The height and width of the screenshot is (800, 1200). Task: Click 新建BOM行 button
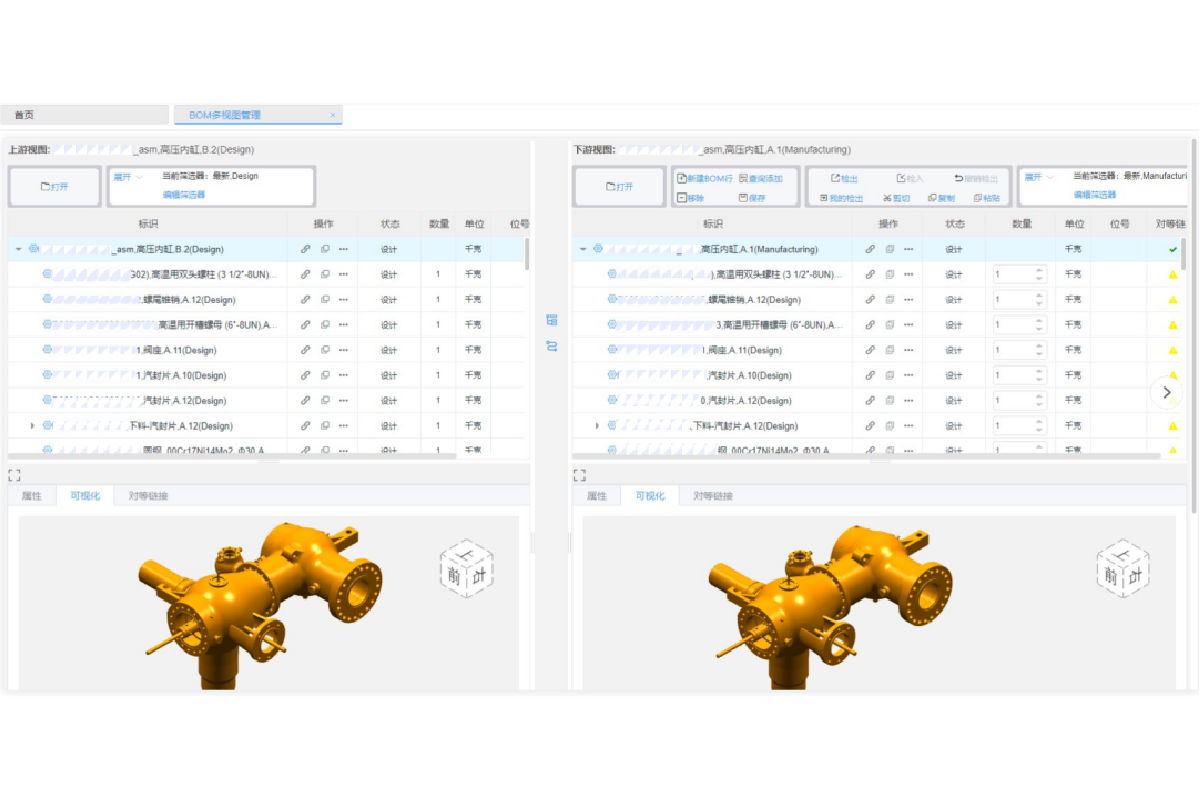[x=705, y=178]
